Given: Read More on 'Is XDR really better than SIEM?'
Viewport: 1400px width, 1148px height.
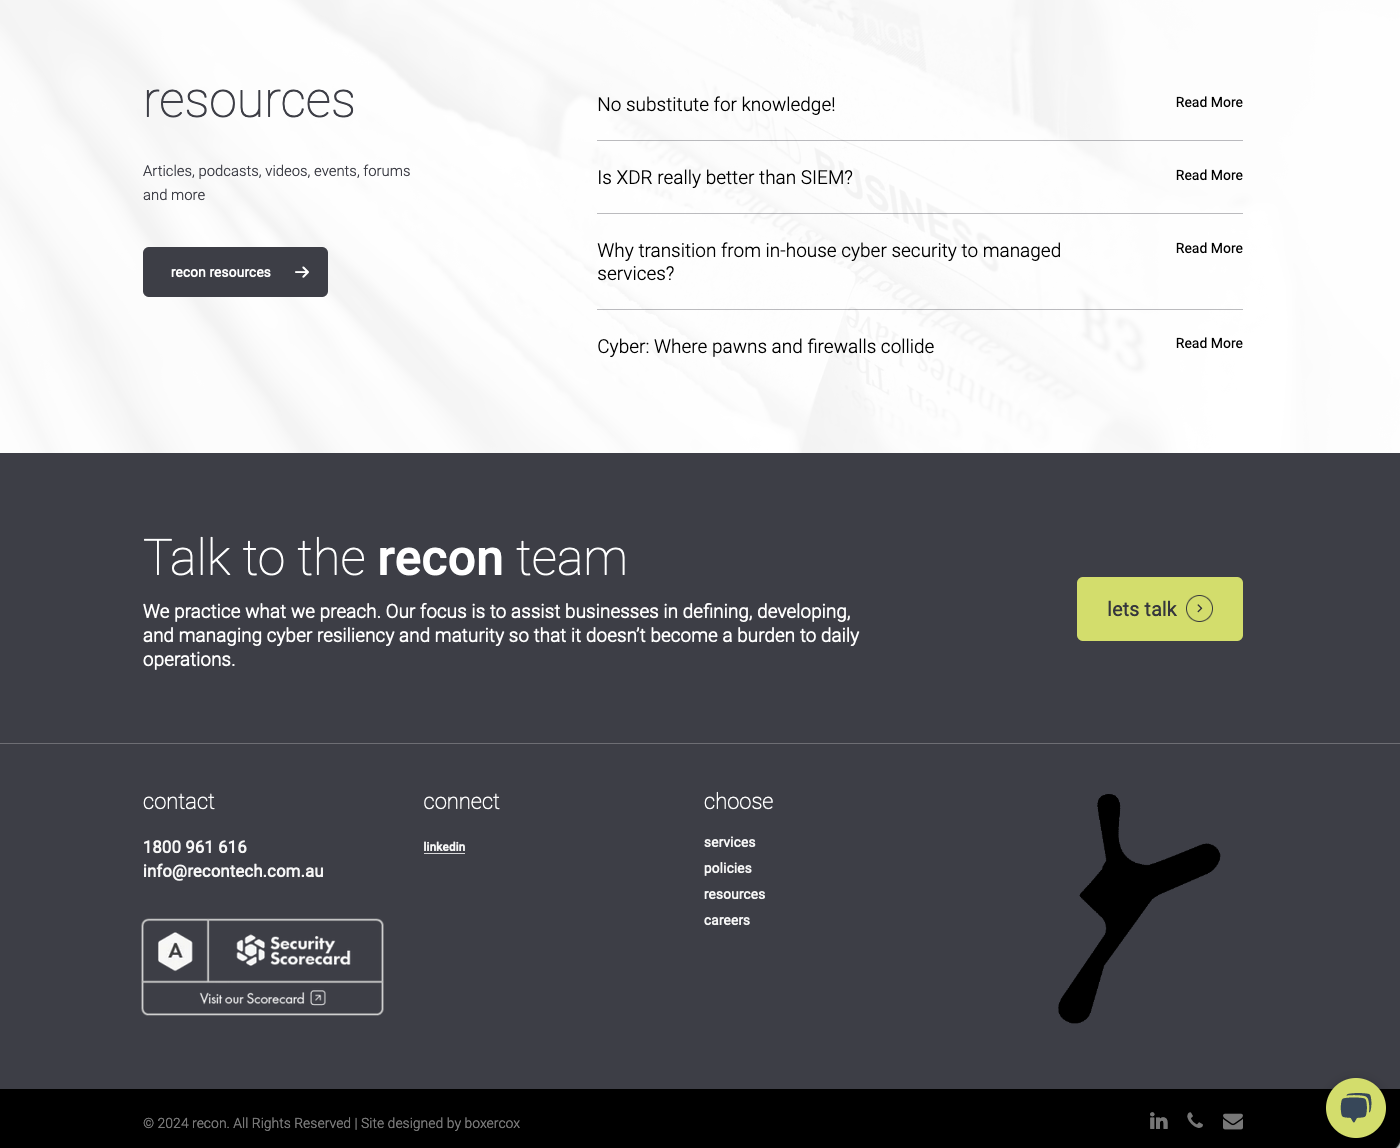Looking at the screenshot, I should tap(1208, 175).
